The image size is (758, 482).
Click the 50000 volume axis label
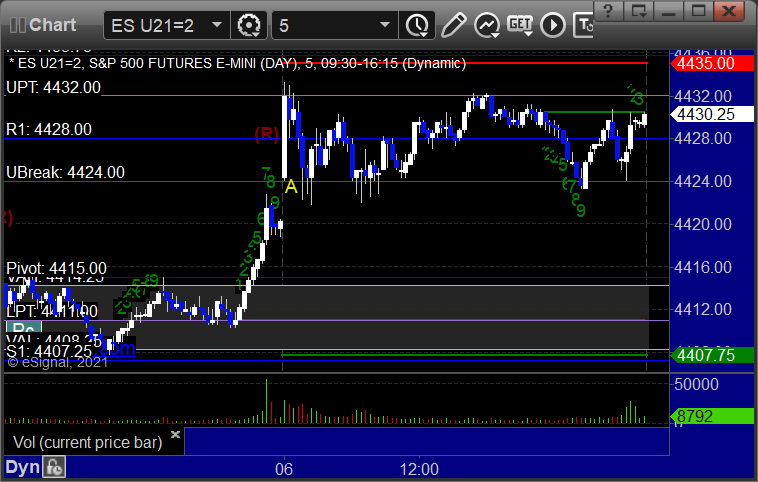click(x=697, y=384)
